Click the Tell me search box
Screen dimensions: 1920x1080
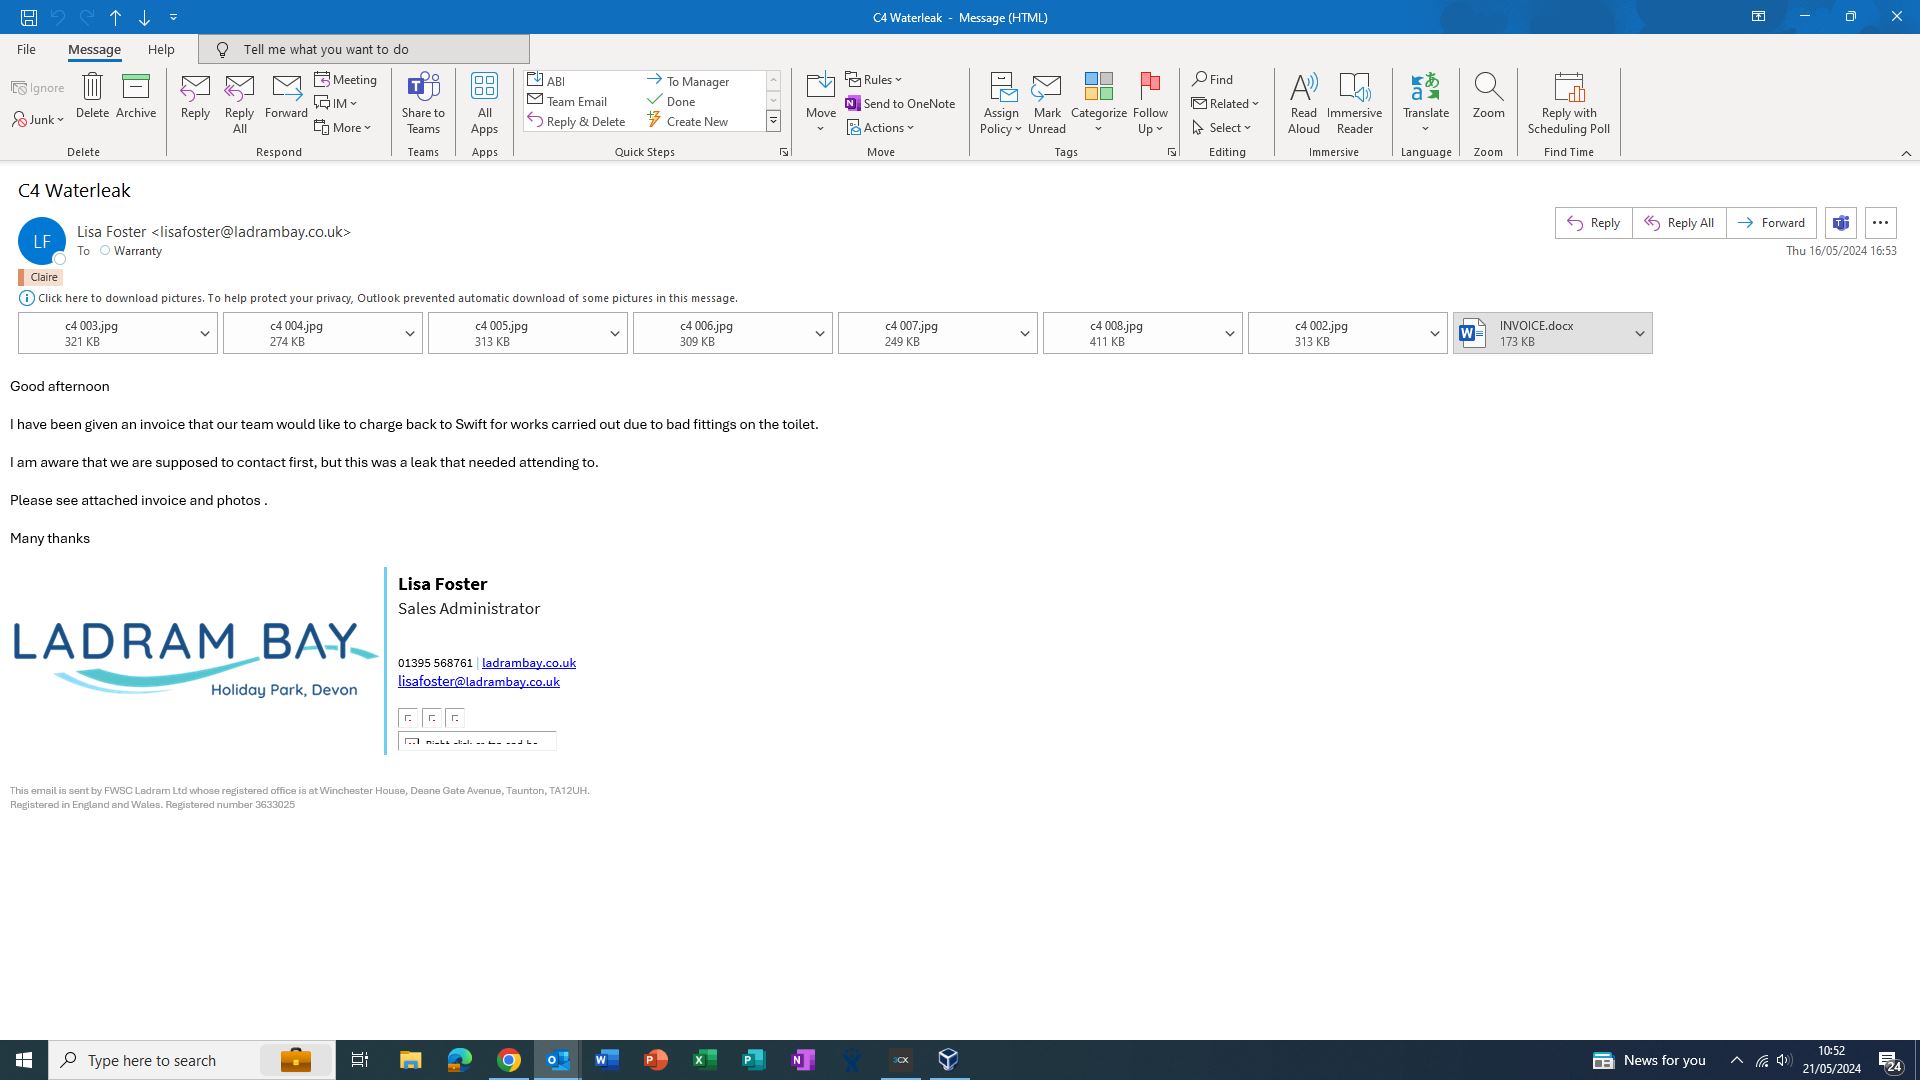[x=364, y=49]
